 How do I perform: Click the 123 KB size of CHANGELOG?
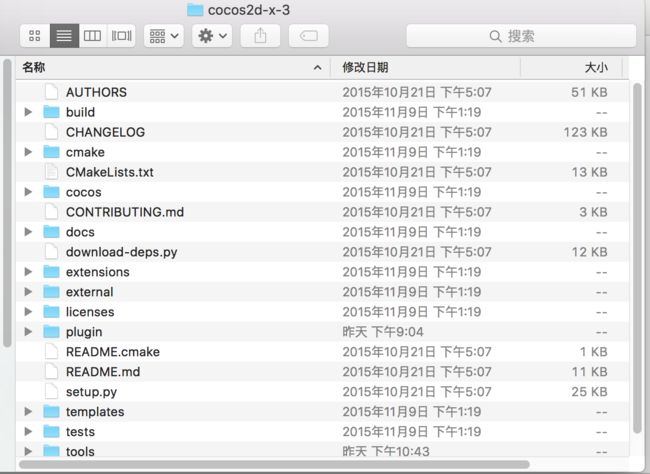[x=585, y=132]
